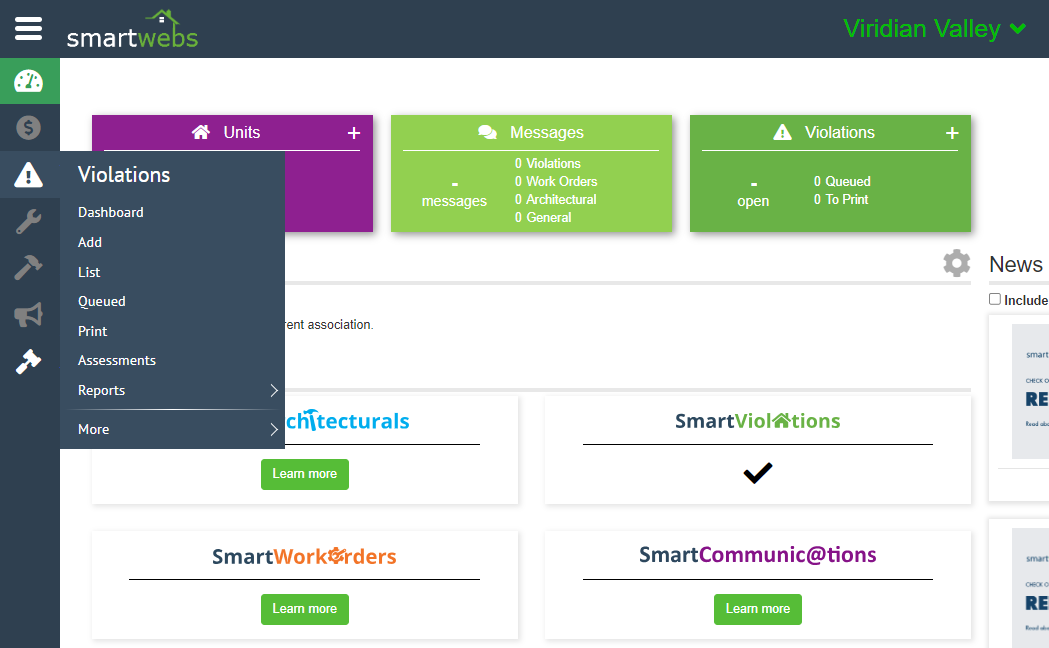Screen dimensions: 1049x648
Task: Select the Violations warning triangle sidebar icon
Action: [29, 175]
